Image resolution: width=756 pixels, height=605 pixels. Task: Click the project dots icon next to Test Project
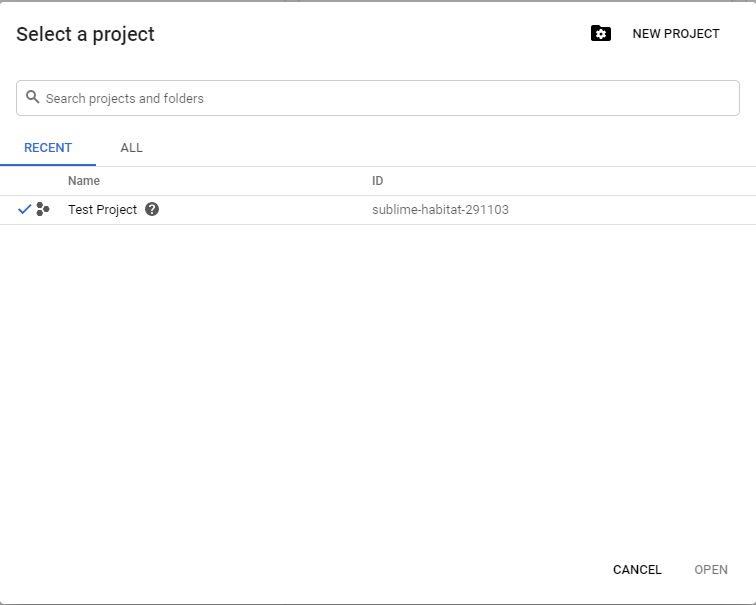tap(43, 210)
